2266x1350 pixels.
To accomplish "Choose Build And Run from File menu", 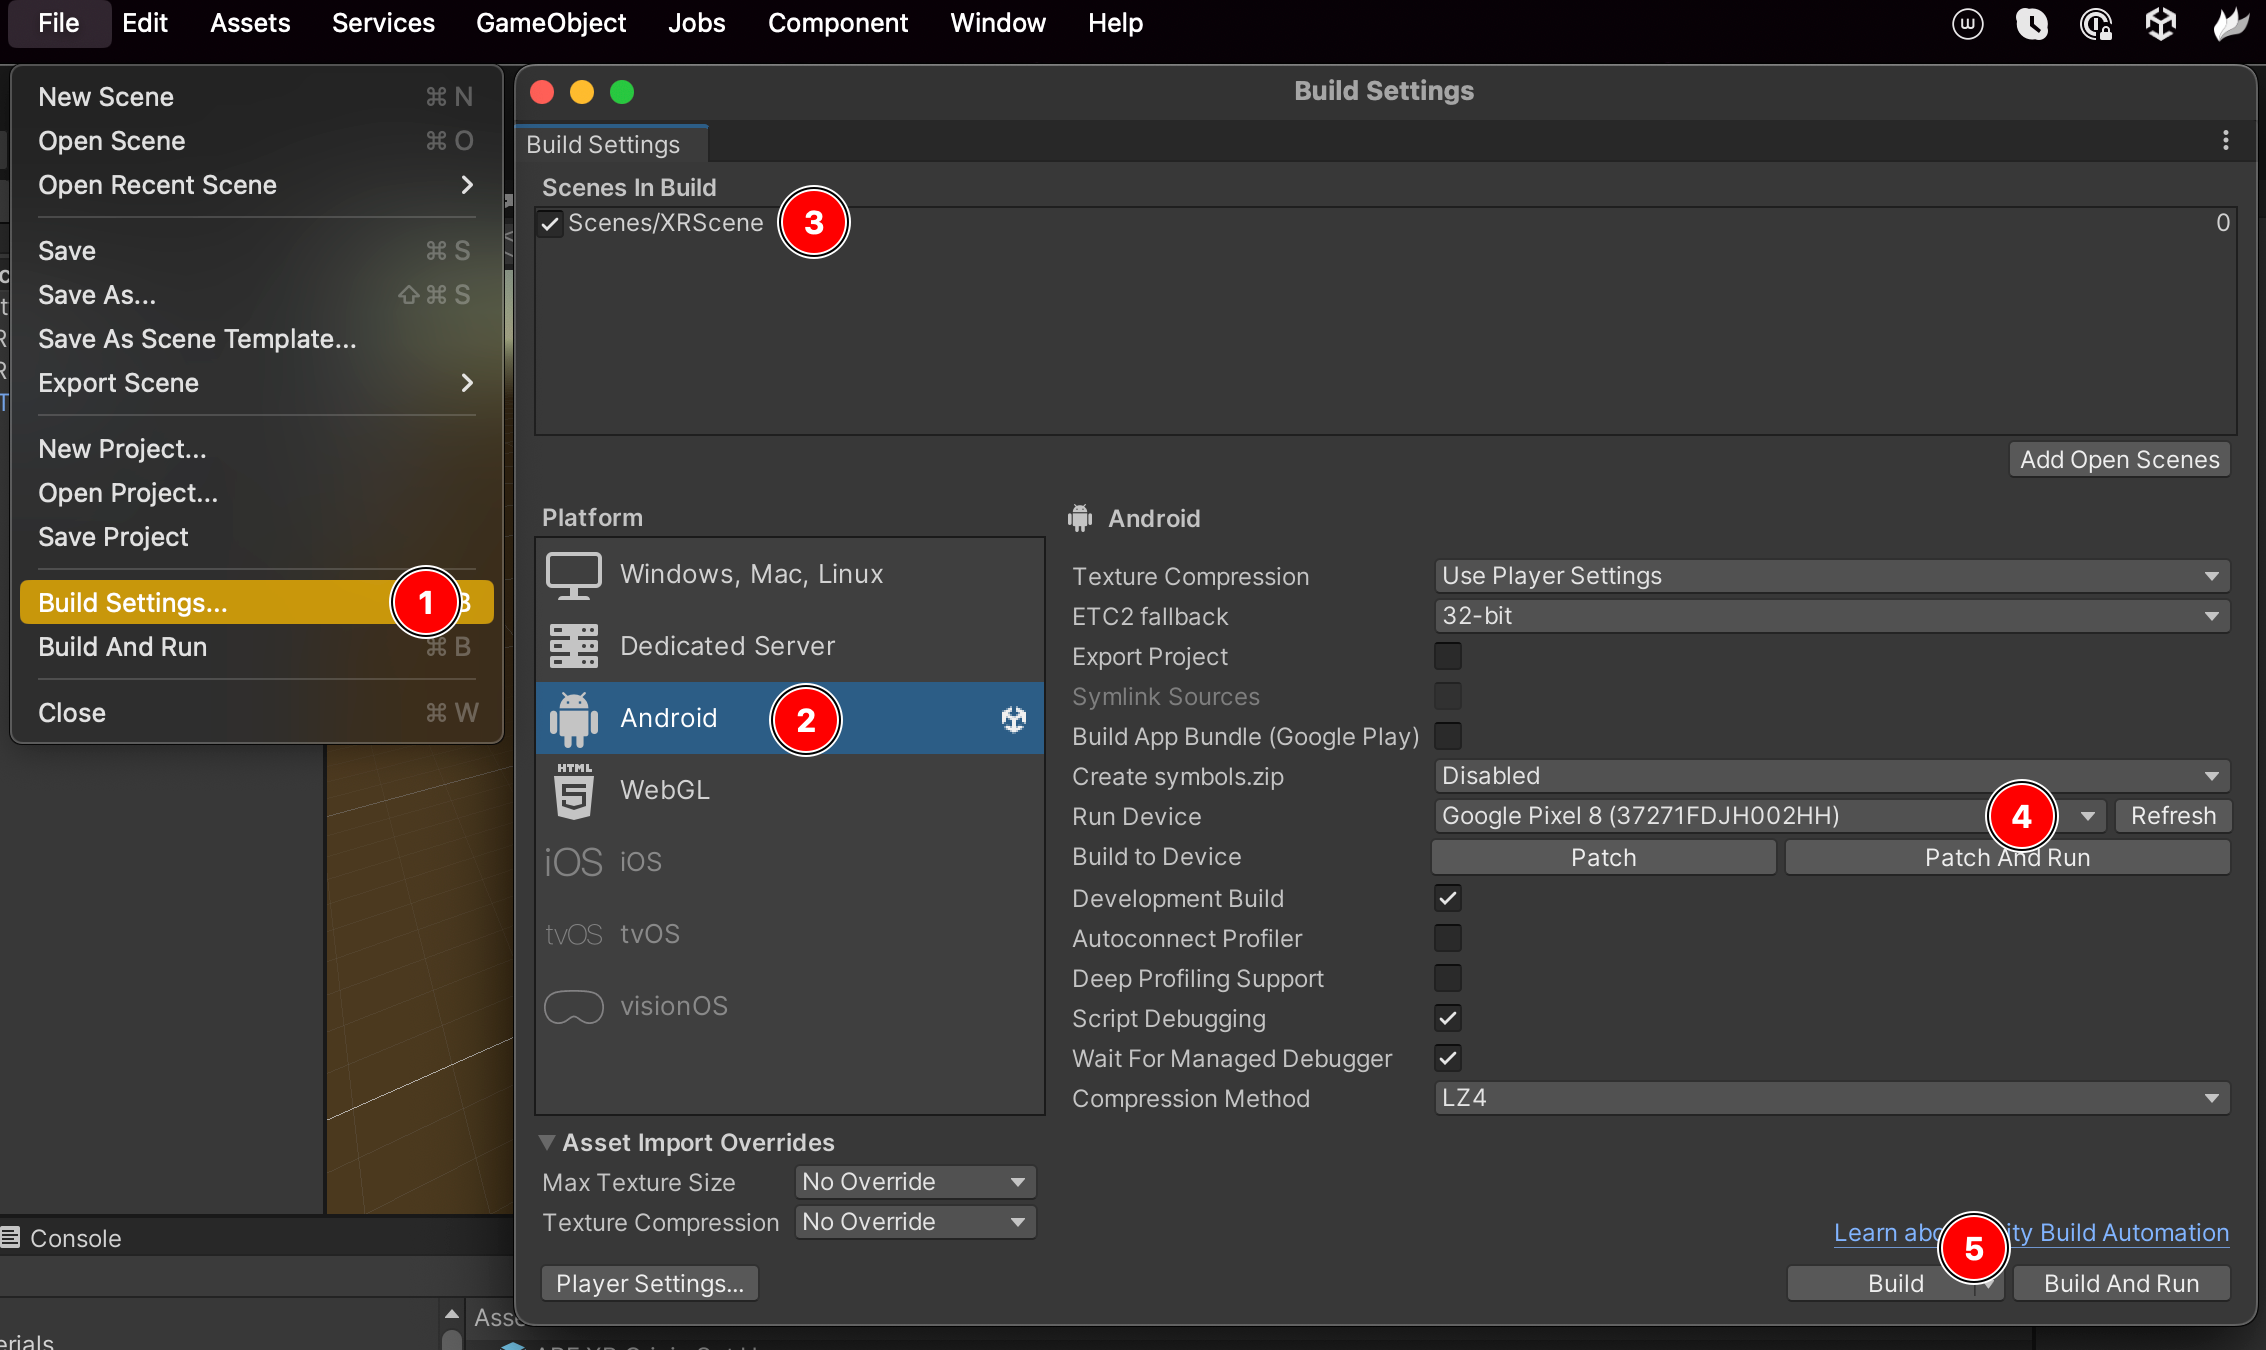I will [122, 647].
